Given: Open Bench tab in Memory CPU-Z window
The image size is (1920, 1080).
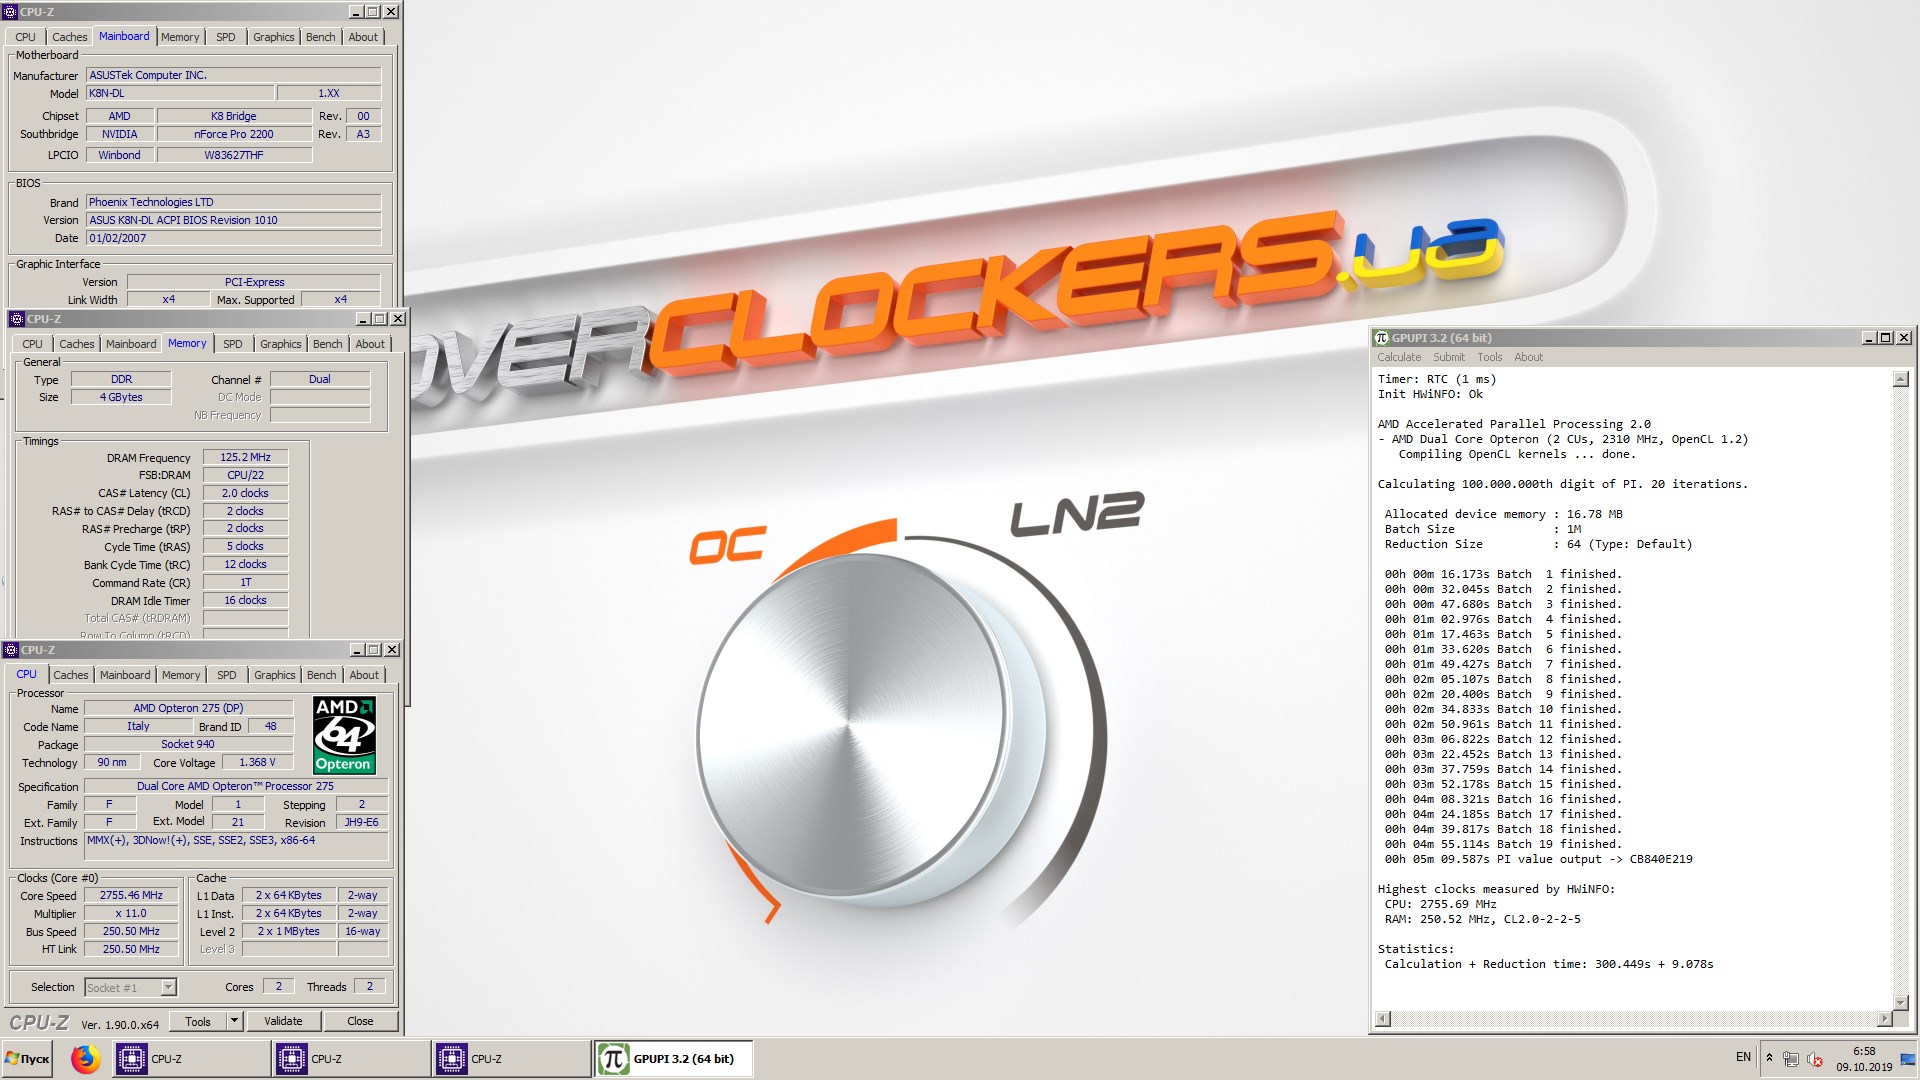Looking at the screenshot, I should [327, 344].
